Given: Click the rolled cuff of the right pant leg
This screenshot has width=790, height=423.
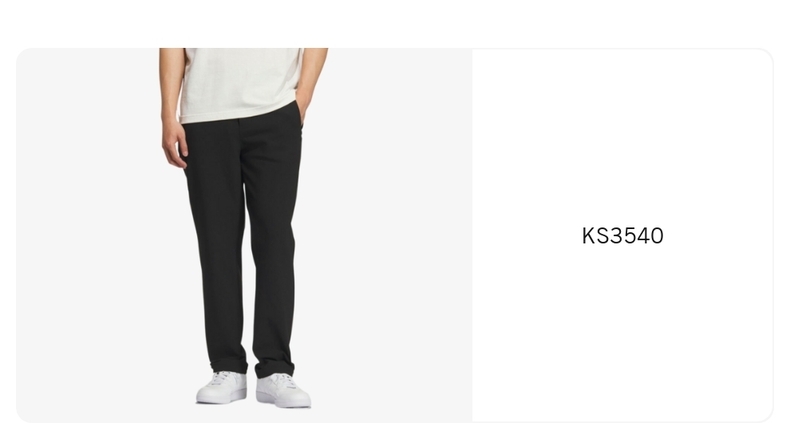Looking at the screenshot, I should (x=275, y=369).
